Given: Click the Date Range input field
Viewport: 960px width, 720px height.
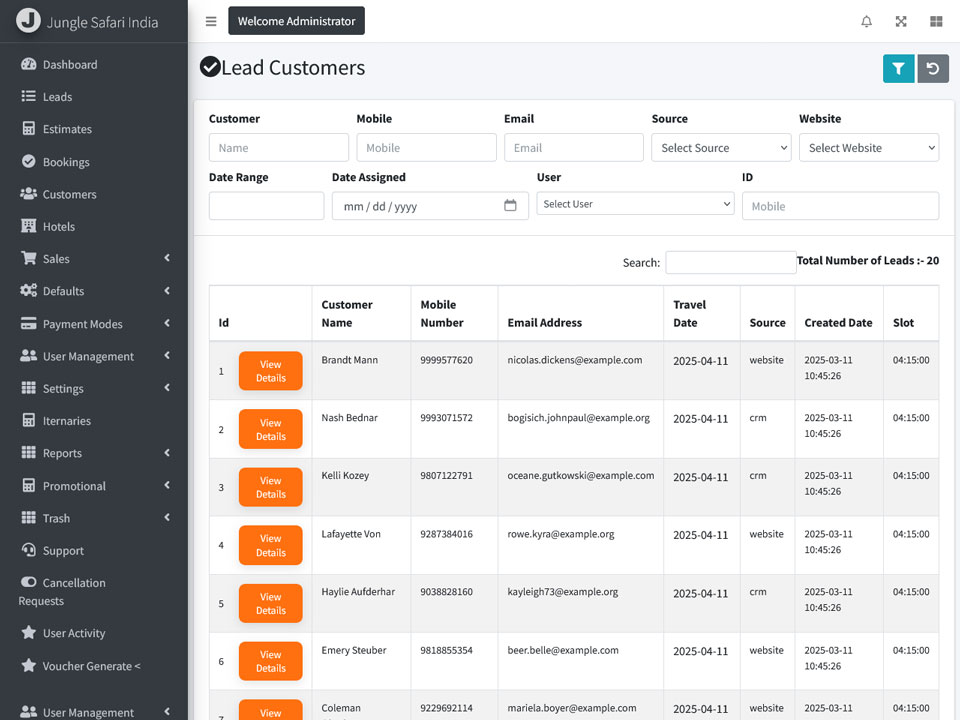Looking at the screenshot, I should (266, 206).
